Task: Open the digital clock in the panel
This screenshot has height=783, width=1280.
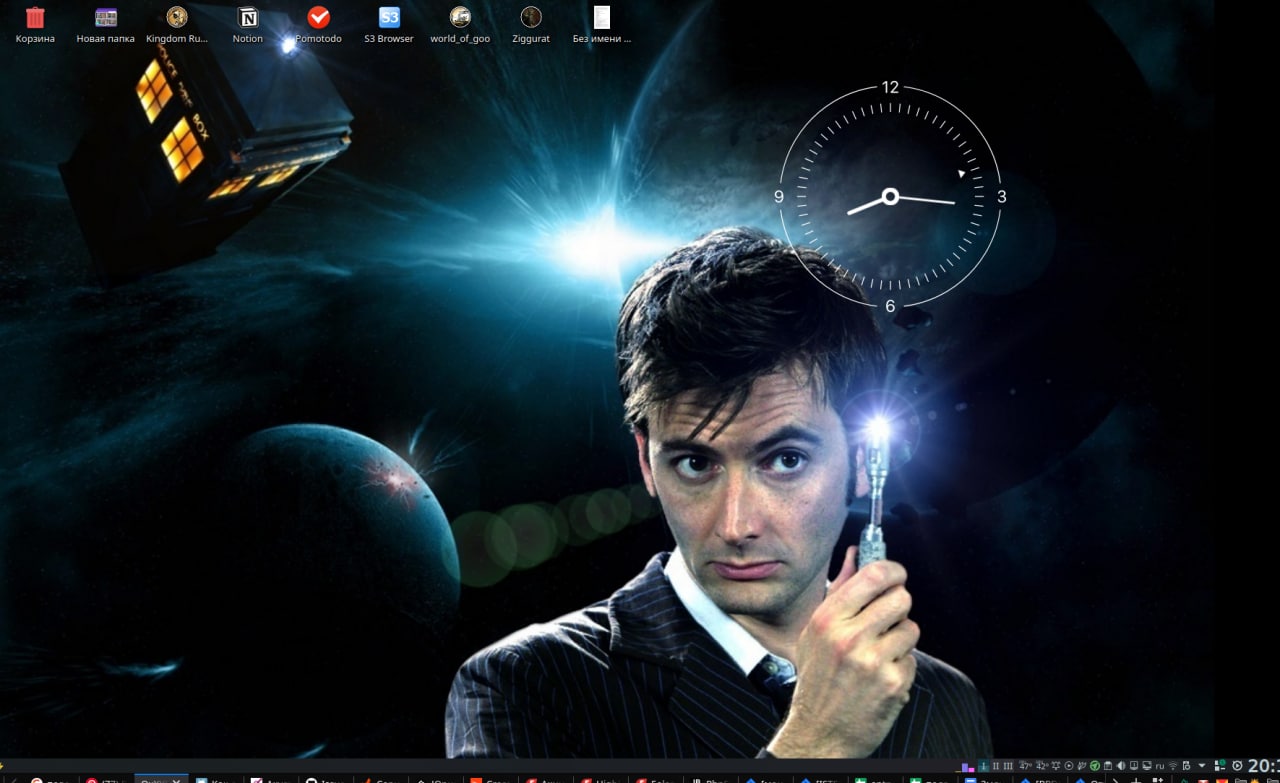Action: (x=1263, y=766)
